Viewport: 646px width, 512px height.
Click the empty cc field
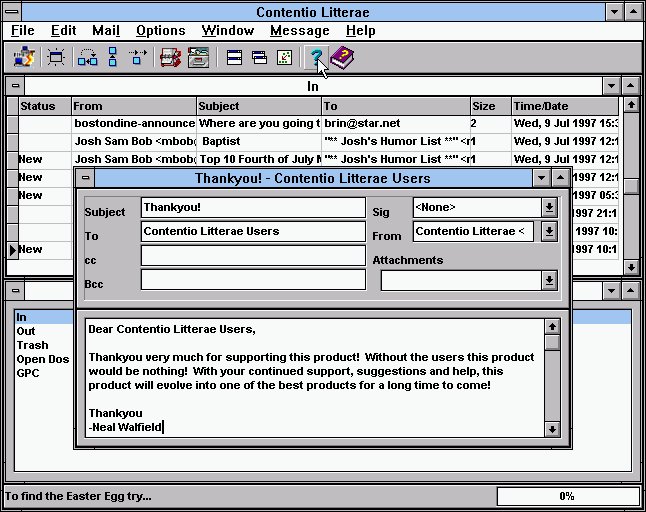coord(253,256)
